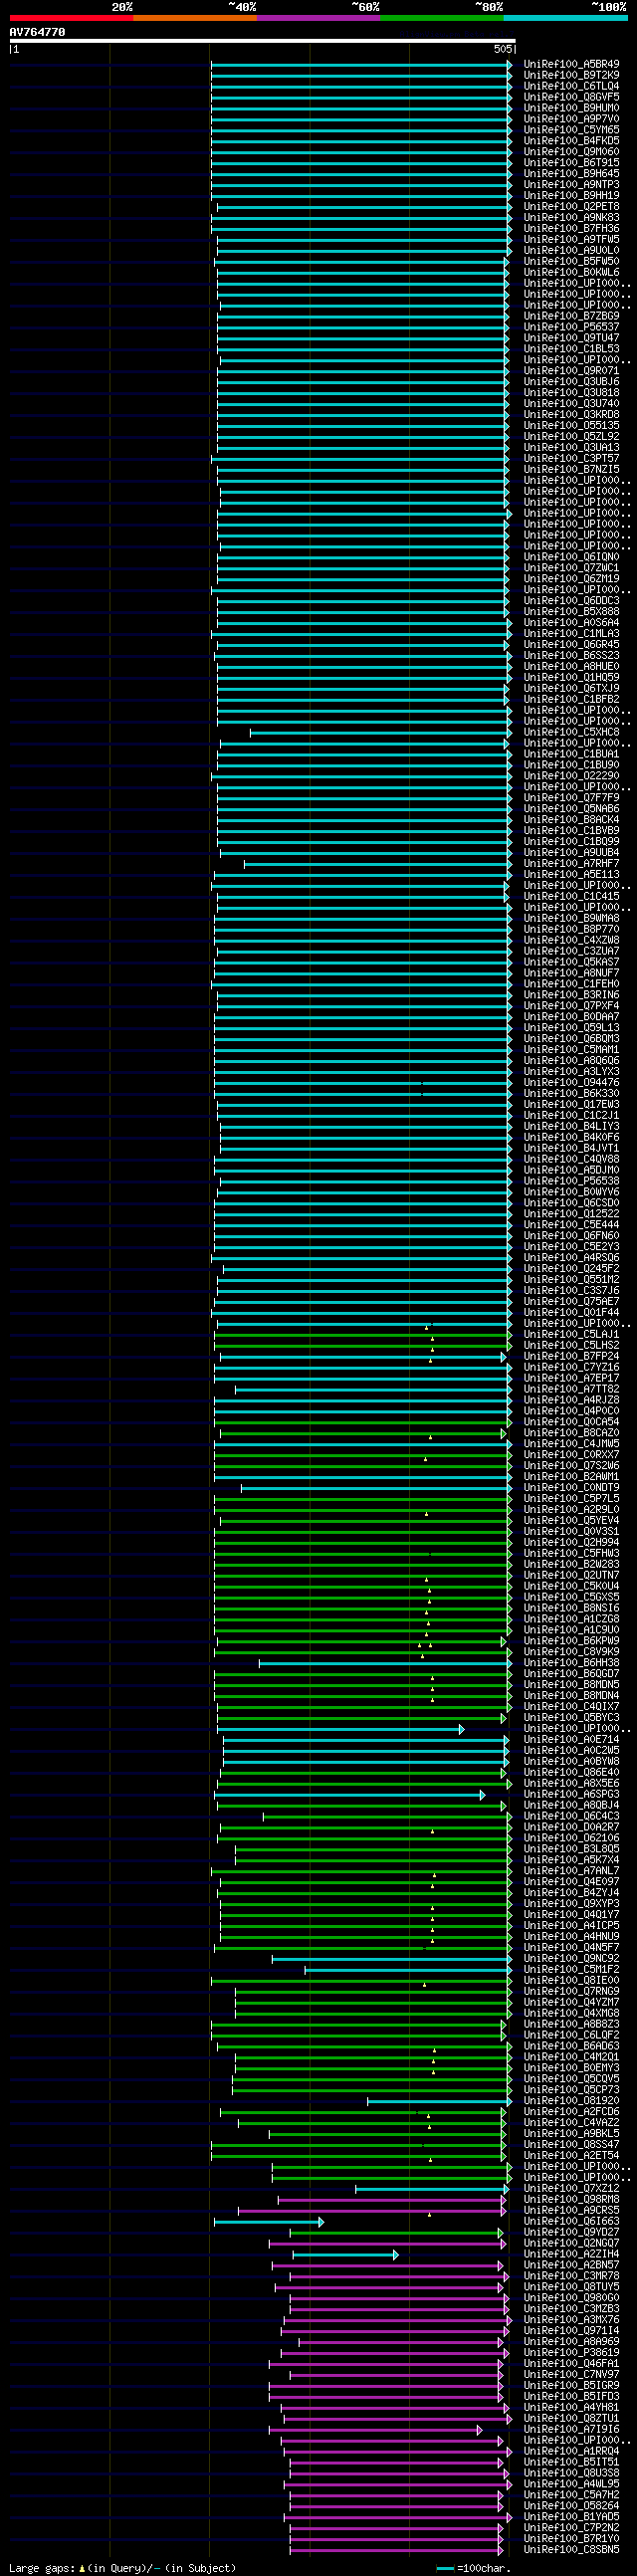Select label UniRef100_A9NK83
Viewport: 637px width, 2576px height.
click(x=571, y=218)
